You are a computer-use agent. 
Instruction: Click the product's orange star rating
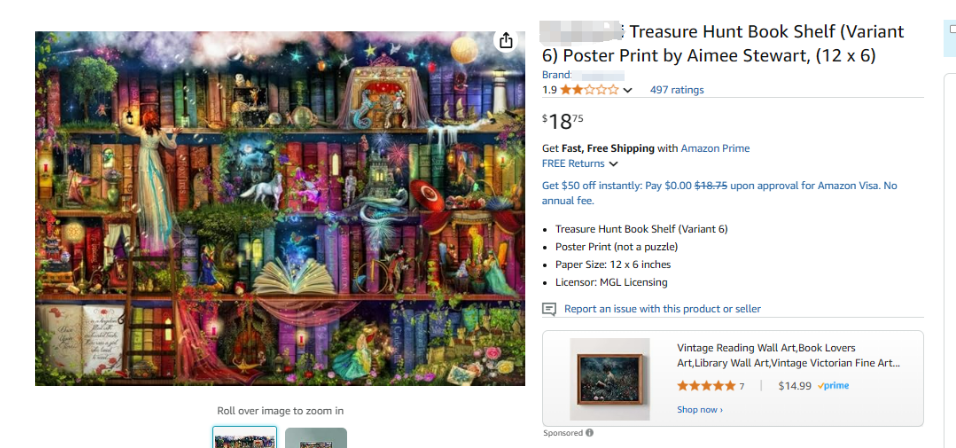(589, 90)
